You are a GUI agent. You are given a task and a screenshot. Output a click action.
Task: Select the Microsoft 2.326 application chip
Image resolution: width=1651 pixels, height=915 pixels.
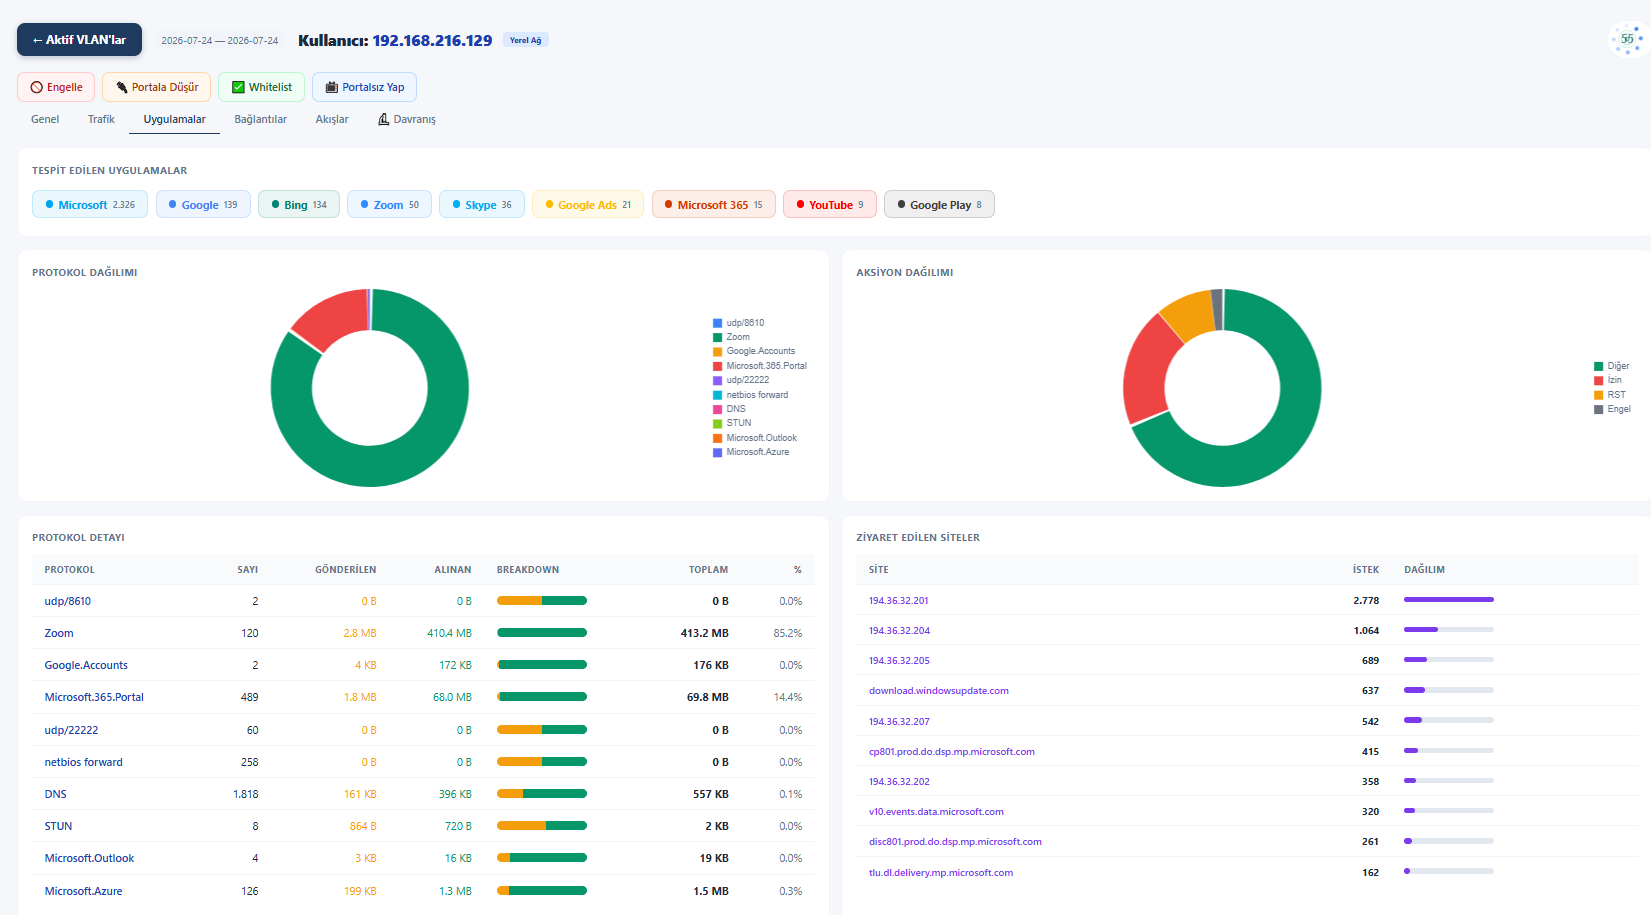[x=90, y=204]
